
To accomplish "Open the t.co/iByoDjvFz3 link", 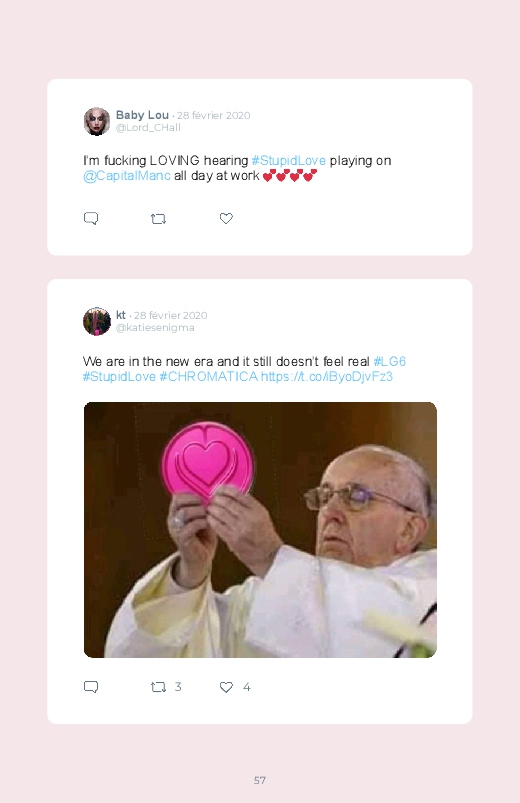I will click(327, 376).
